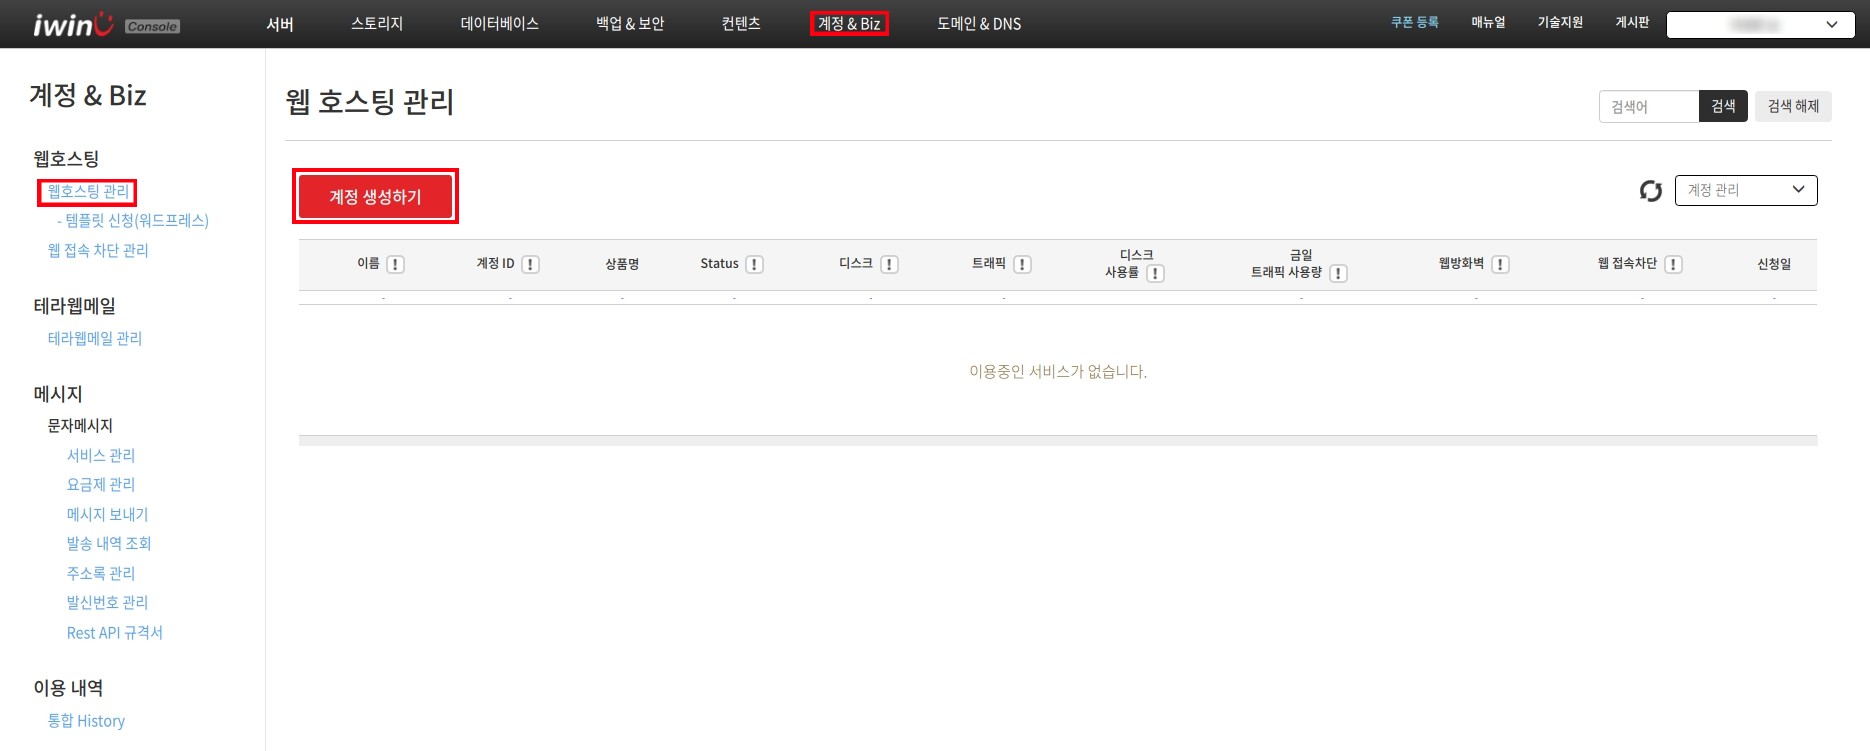Viewport: 1870px width, 751px height.
Task: Open the user account dropdown in header
Action: (x=1760, y=25)
